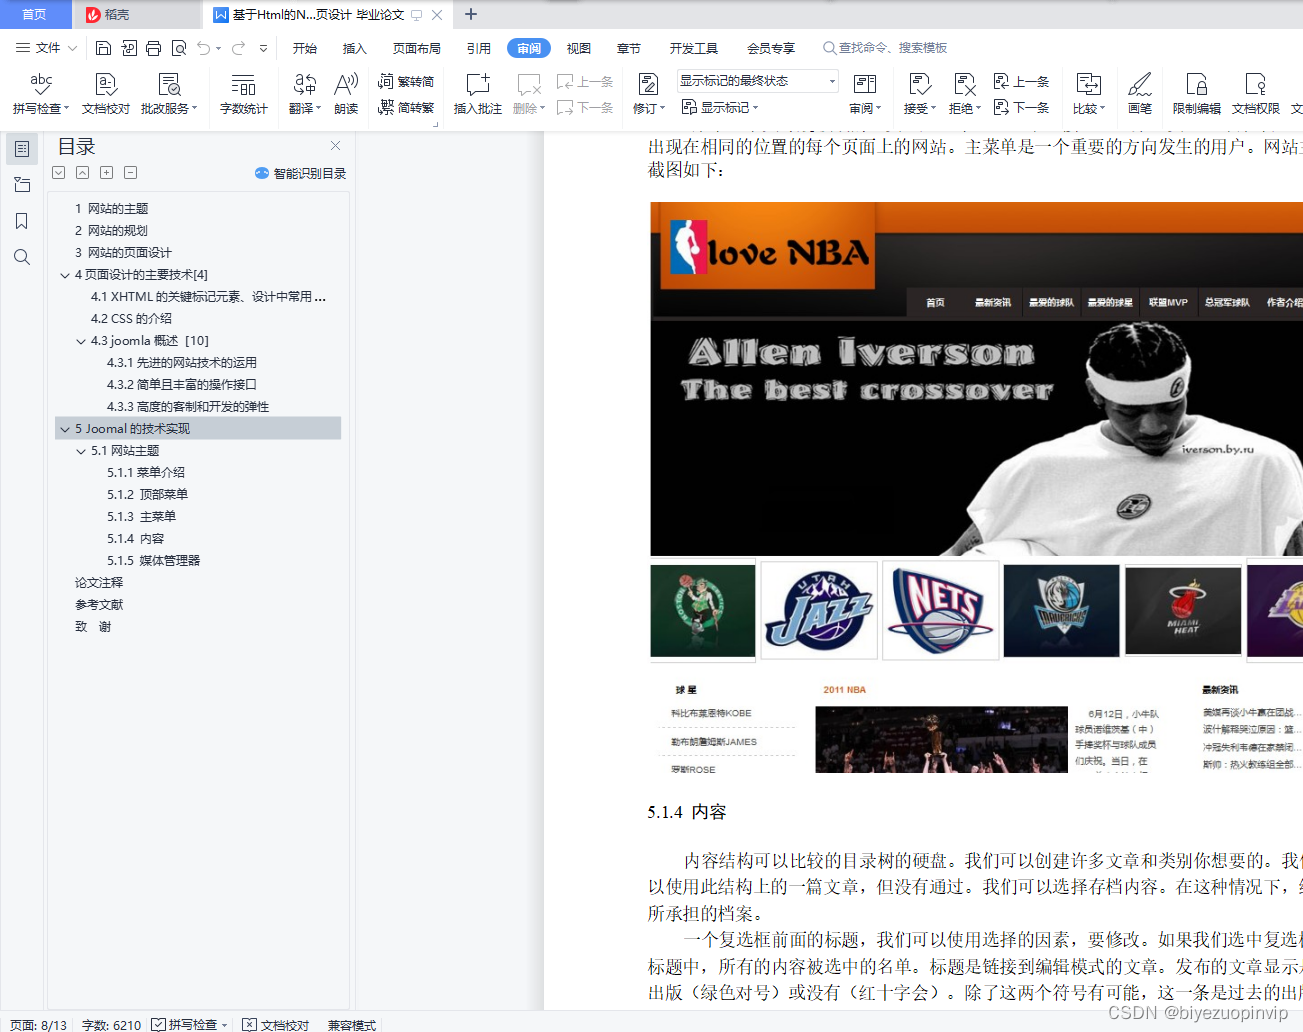Switch to 插入 ribbon tab
This screenshot has width=1303, height=1032.
coord(355,48)
